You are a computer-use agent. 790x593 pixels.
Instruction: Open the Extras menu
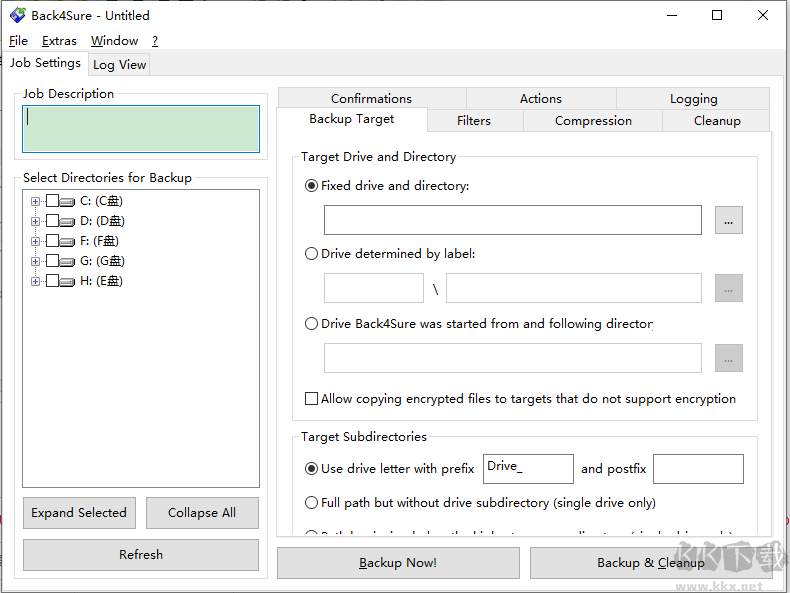(59, 41)
